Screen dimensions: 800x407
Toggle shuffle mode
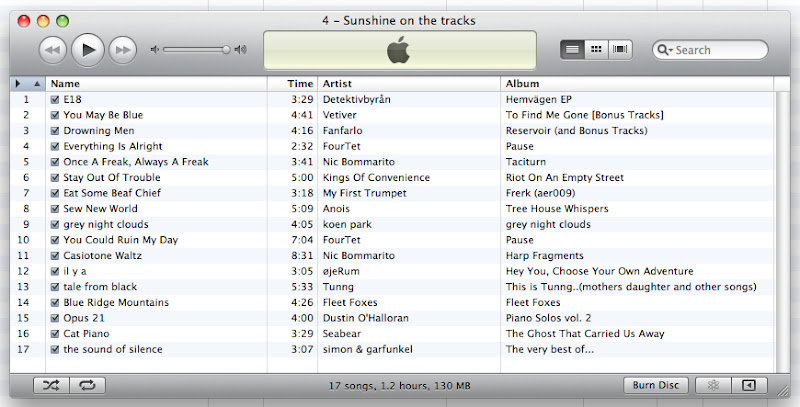[51, 385]
